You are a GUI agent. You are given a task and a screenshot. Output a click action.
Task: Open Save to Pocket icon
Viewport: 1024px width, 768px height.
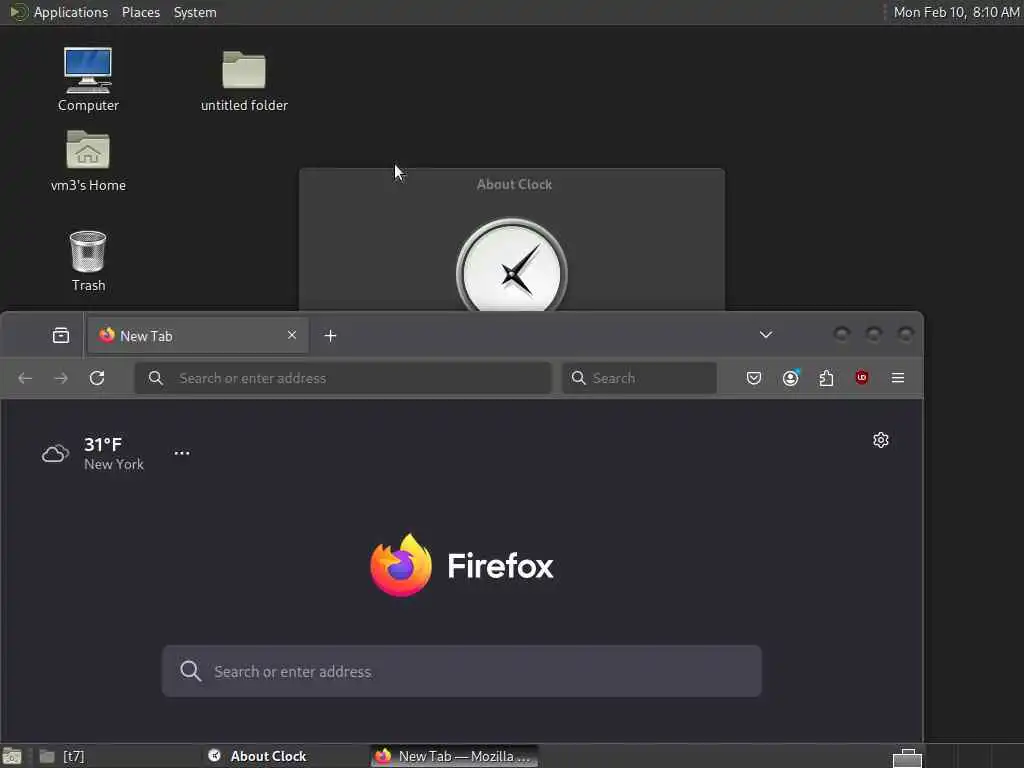(x=754, y=378)
